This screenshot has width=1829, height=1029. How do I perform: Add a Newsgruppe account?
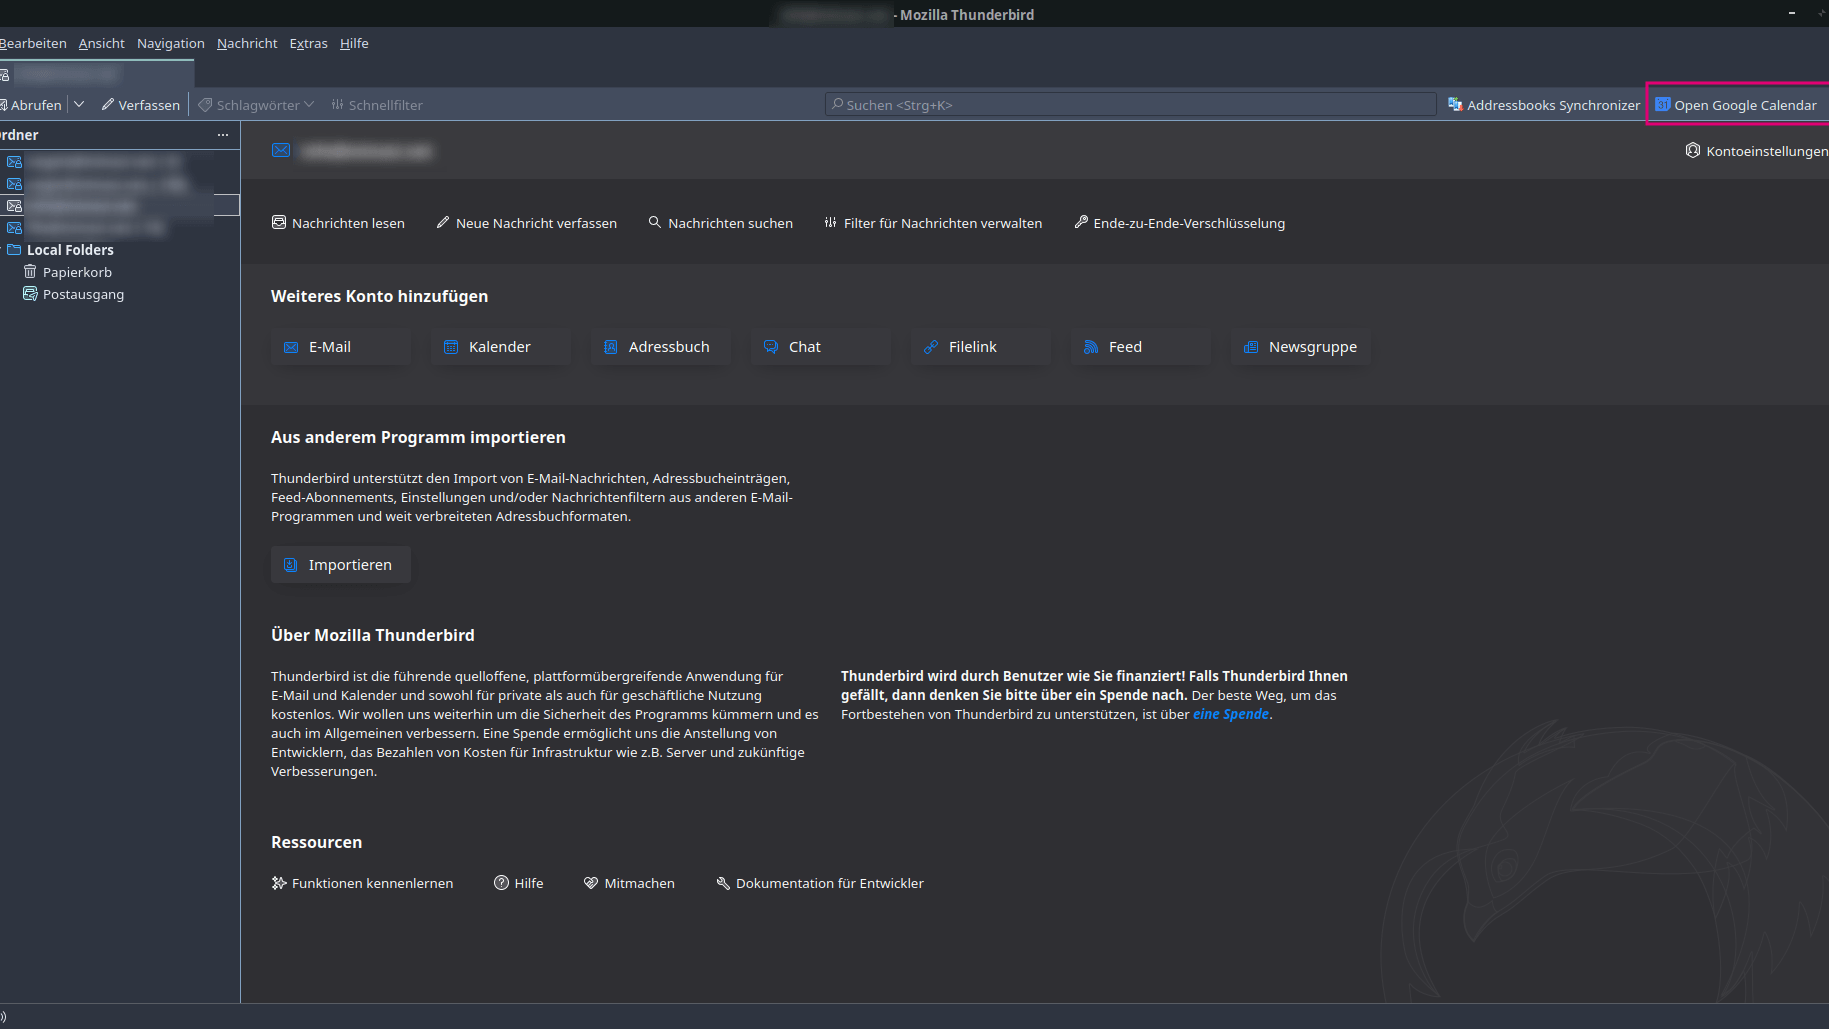[1301, 347]
